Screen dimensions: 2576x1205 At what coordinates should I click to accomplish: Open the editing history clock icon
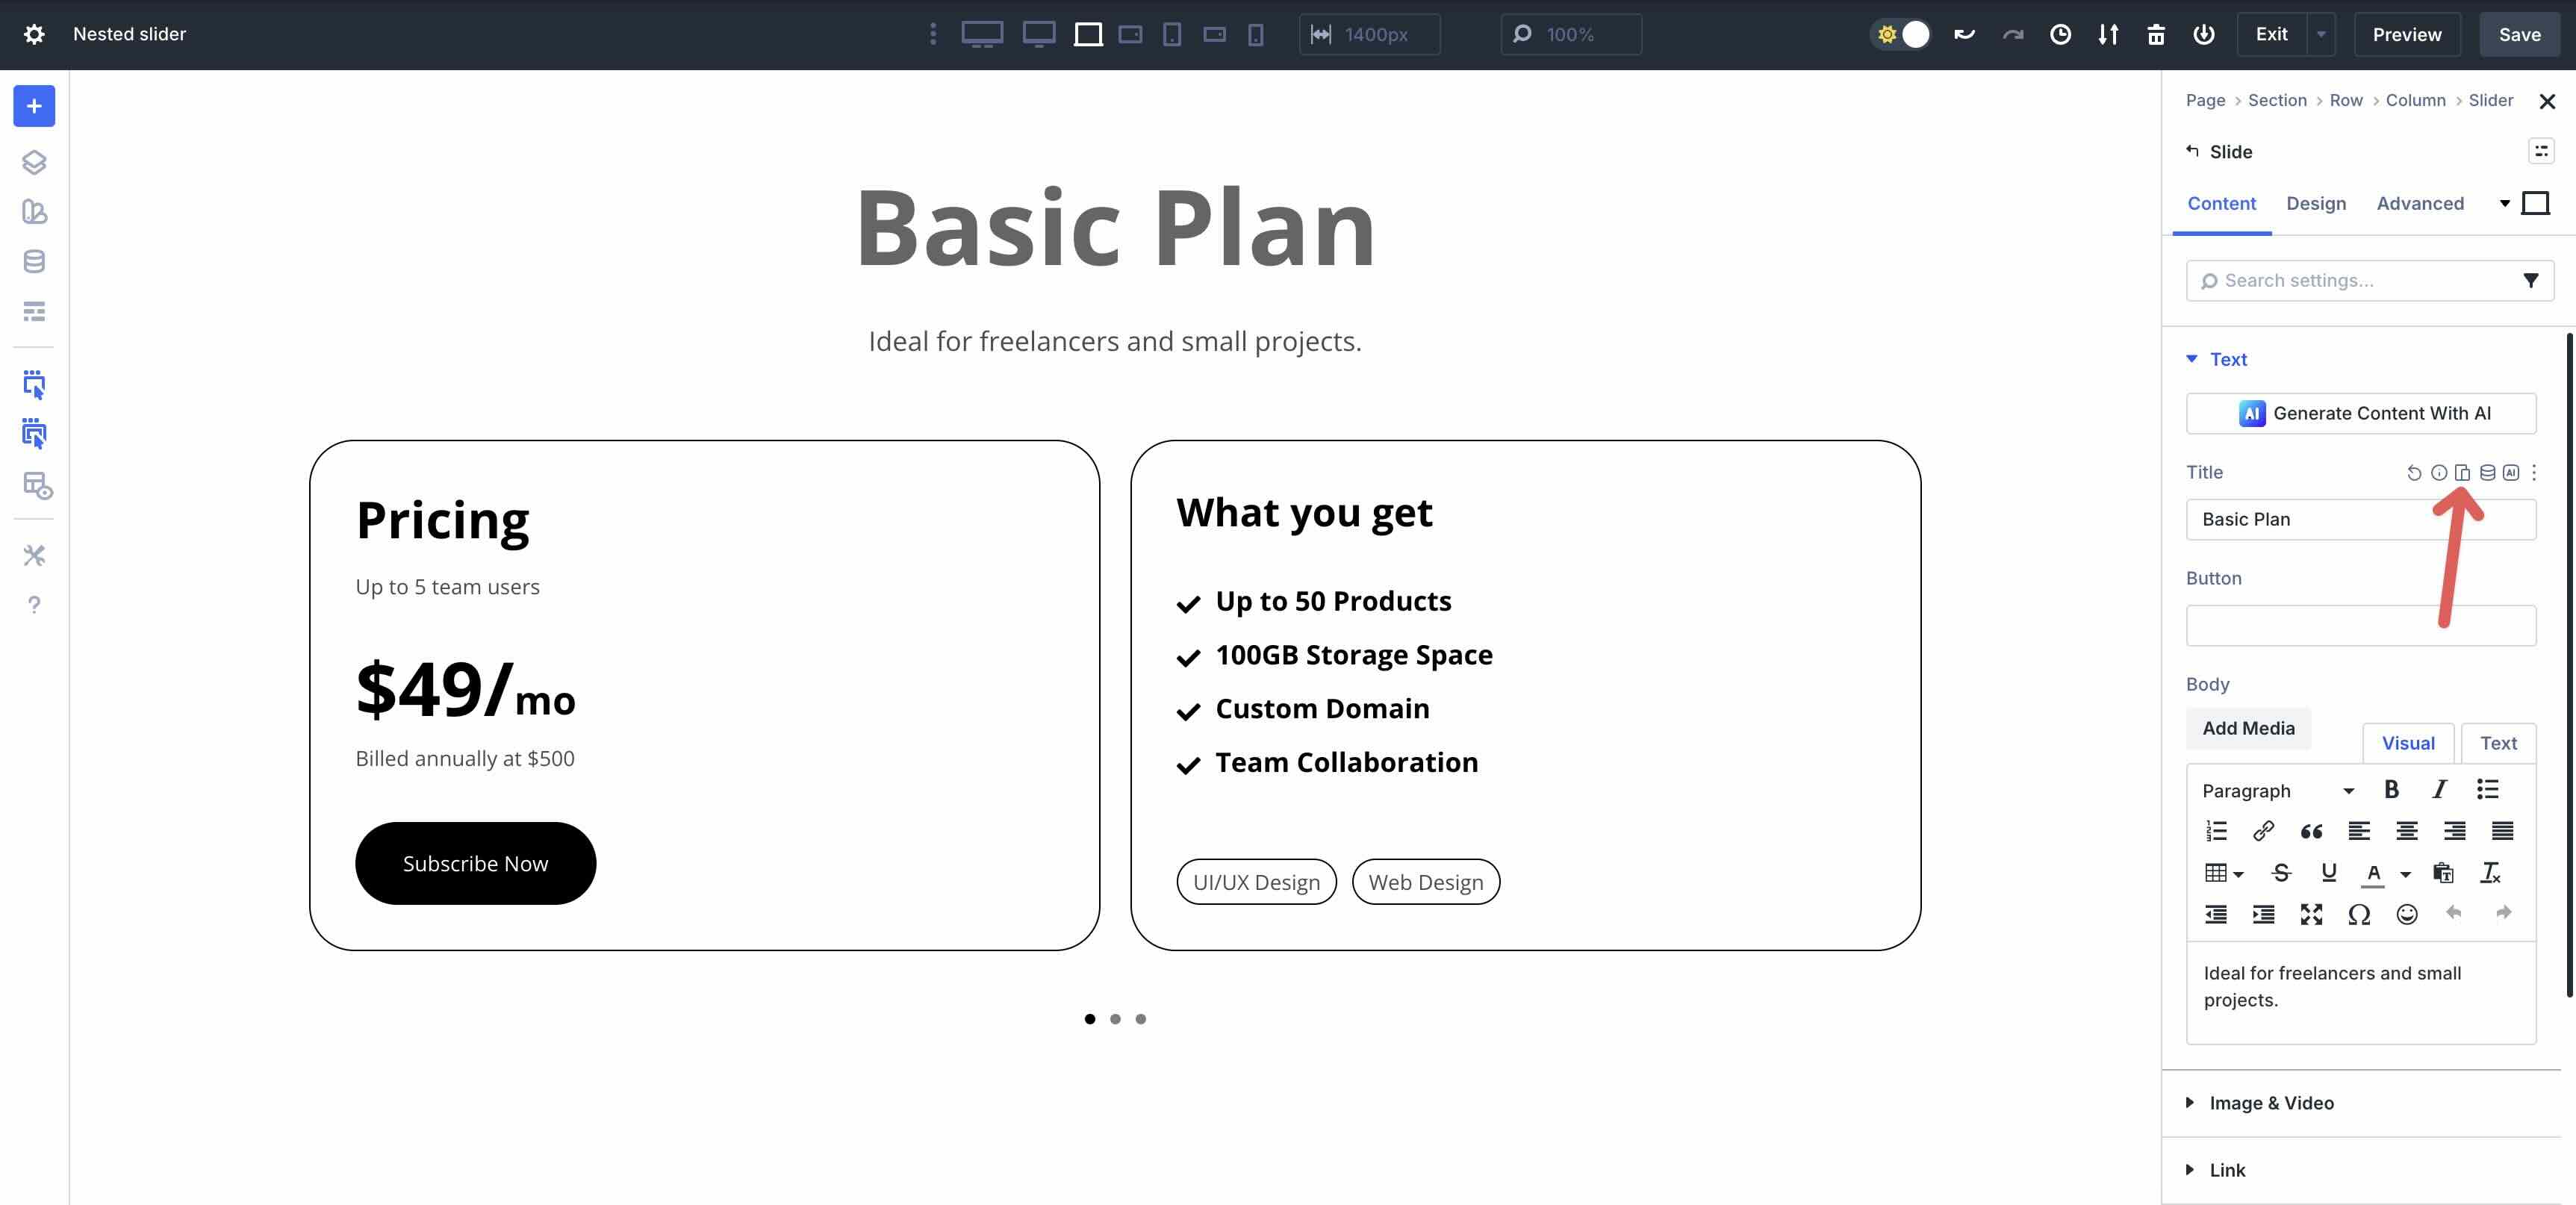click(x=2060, y=34)
